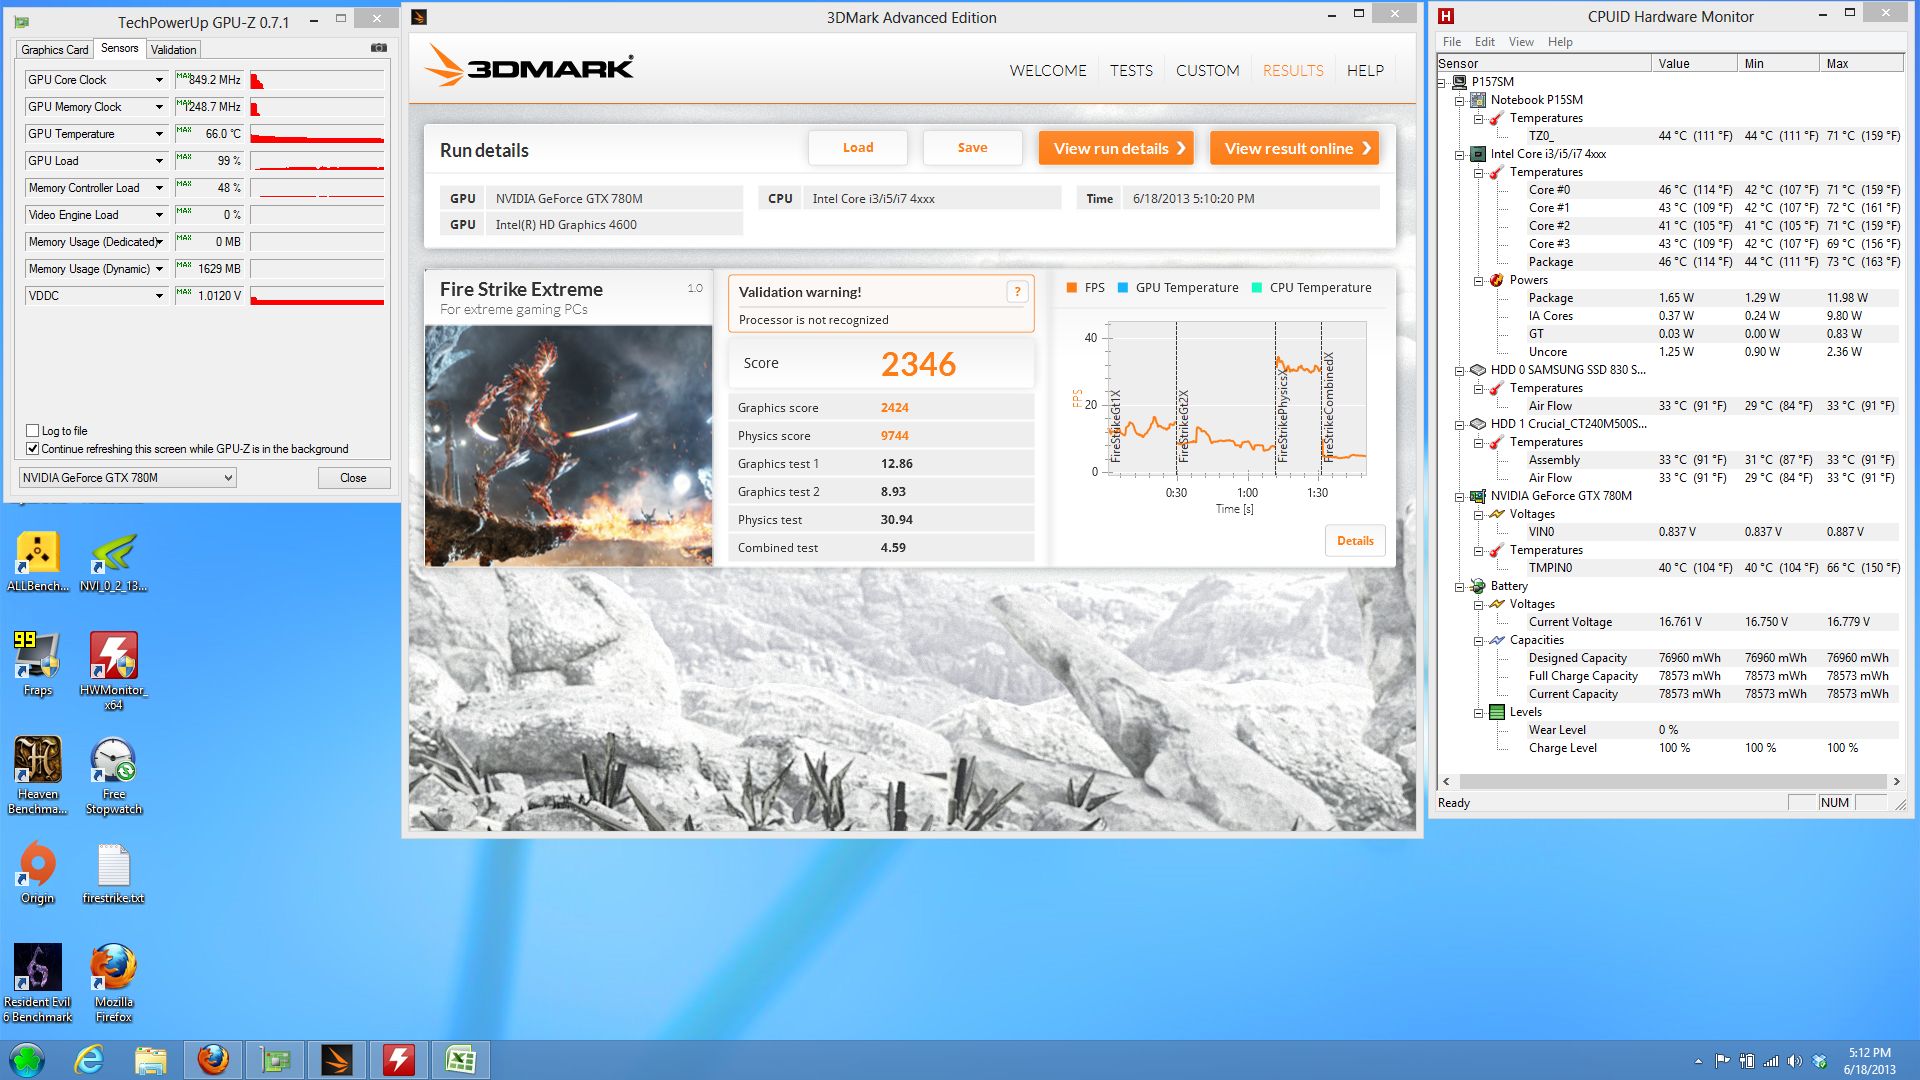Click the blue GPU Temperature legend swatch
The width and height of the screenshot is (1920, 1080).
pos(1123,288)
